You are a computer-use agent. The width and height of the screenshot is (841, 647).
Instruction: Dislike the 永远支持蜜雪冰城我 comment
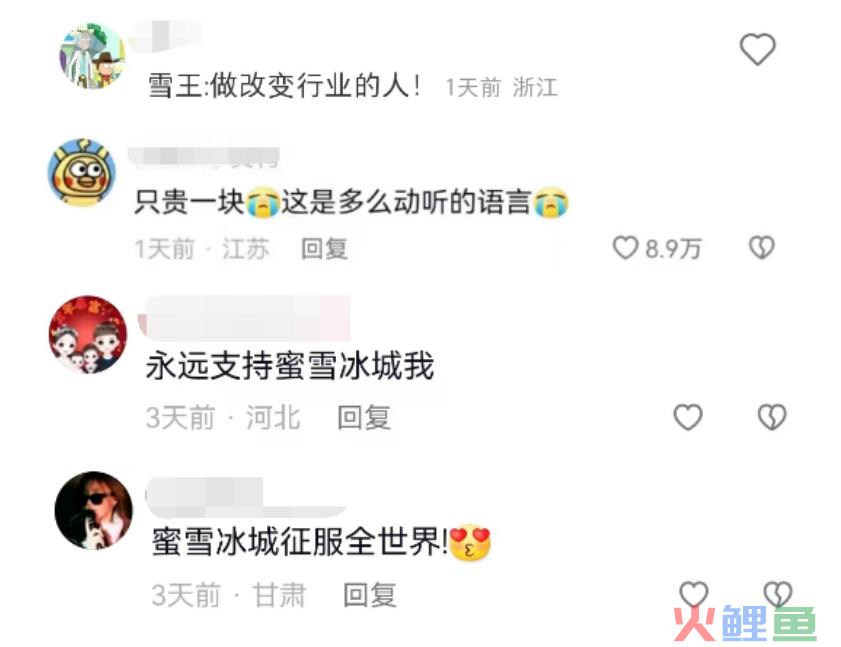(772, 417)
